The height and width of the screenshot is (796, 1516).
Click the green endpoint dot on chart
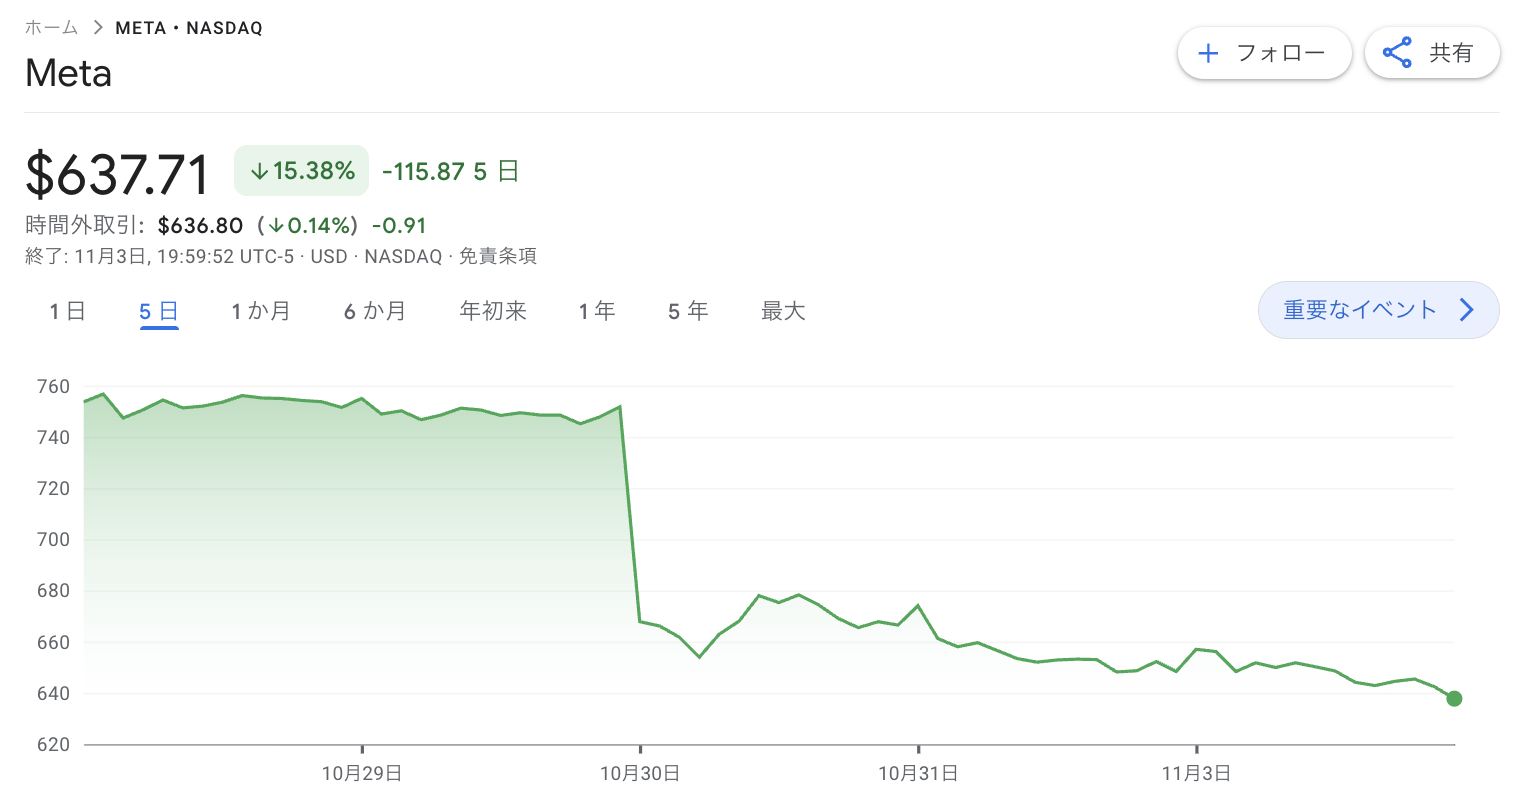[1454, 699]
